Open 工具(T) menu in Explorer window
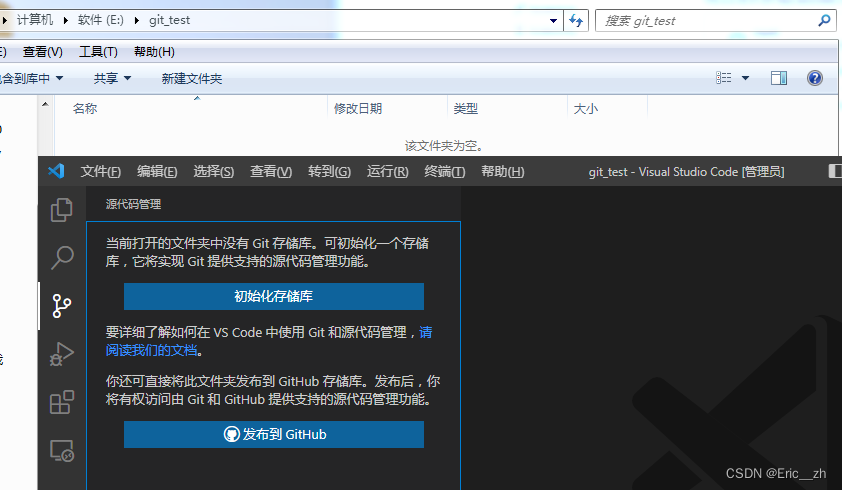This screenshot has width=842, height=490. [98, 52]
